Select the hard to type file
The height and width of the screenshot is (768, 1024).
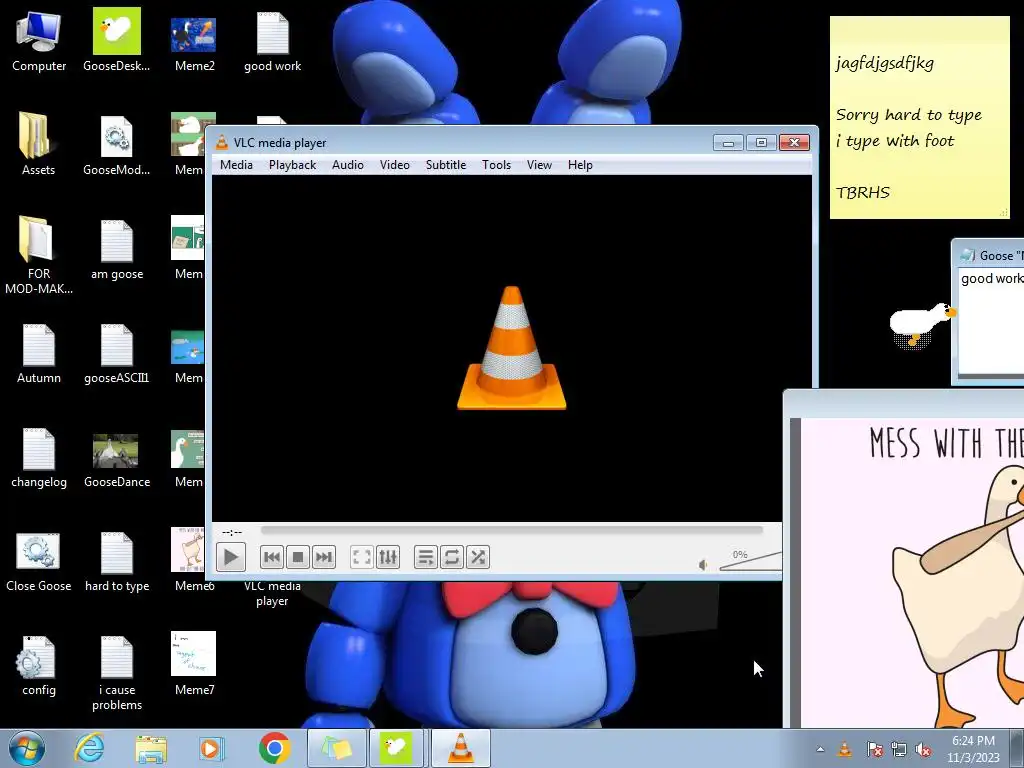point(117,562)
